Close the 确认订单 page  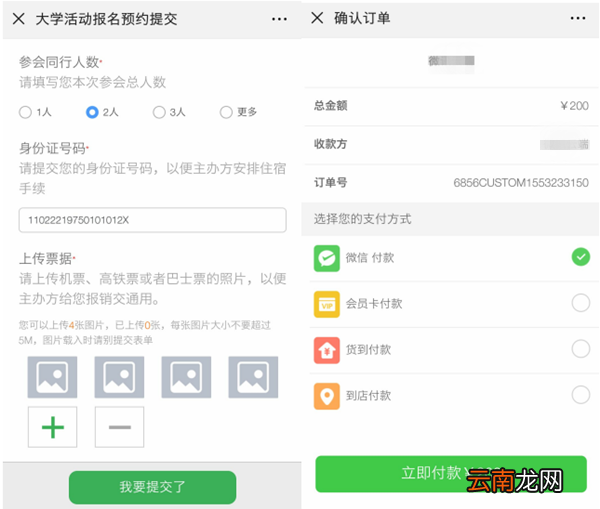click(317, 18)
